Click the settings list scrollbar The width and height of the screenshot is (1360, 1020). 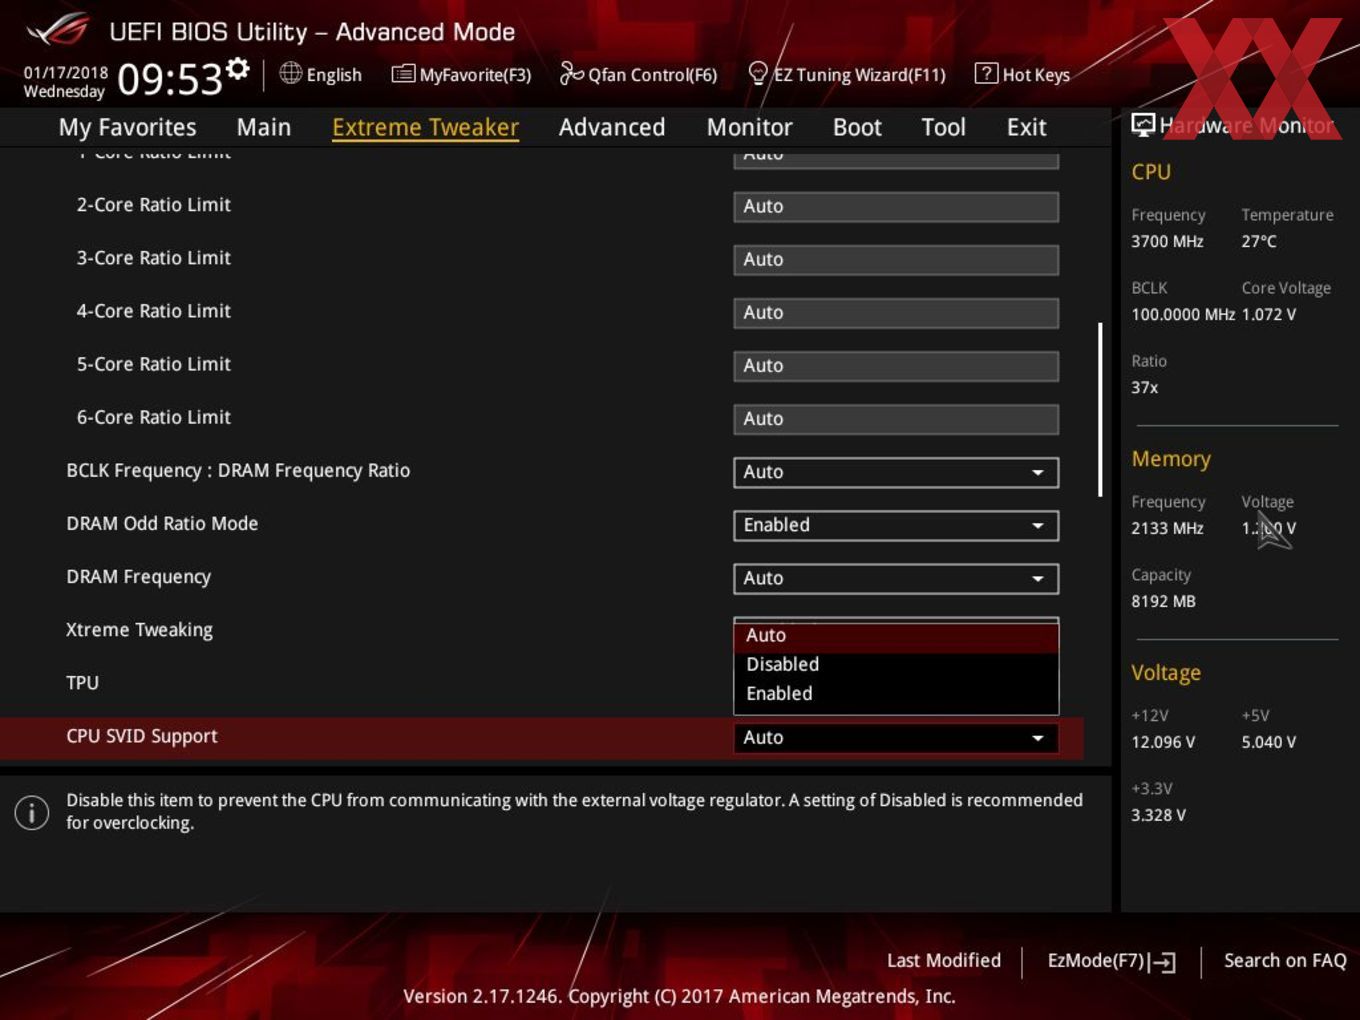click(x=1100, y=409)
